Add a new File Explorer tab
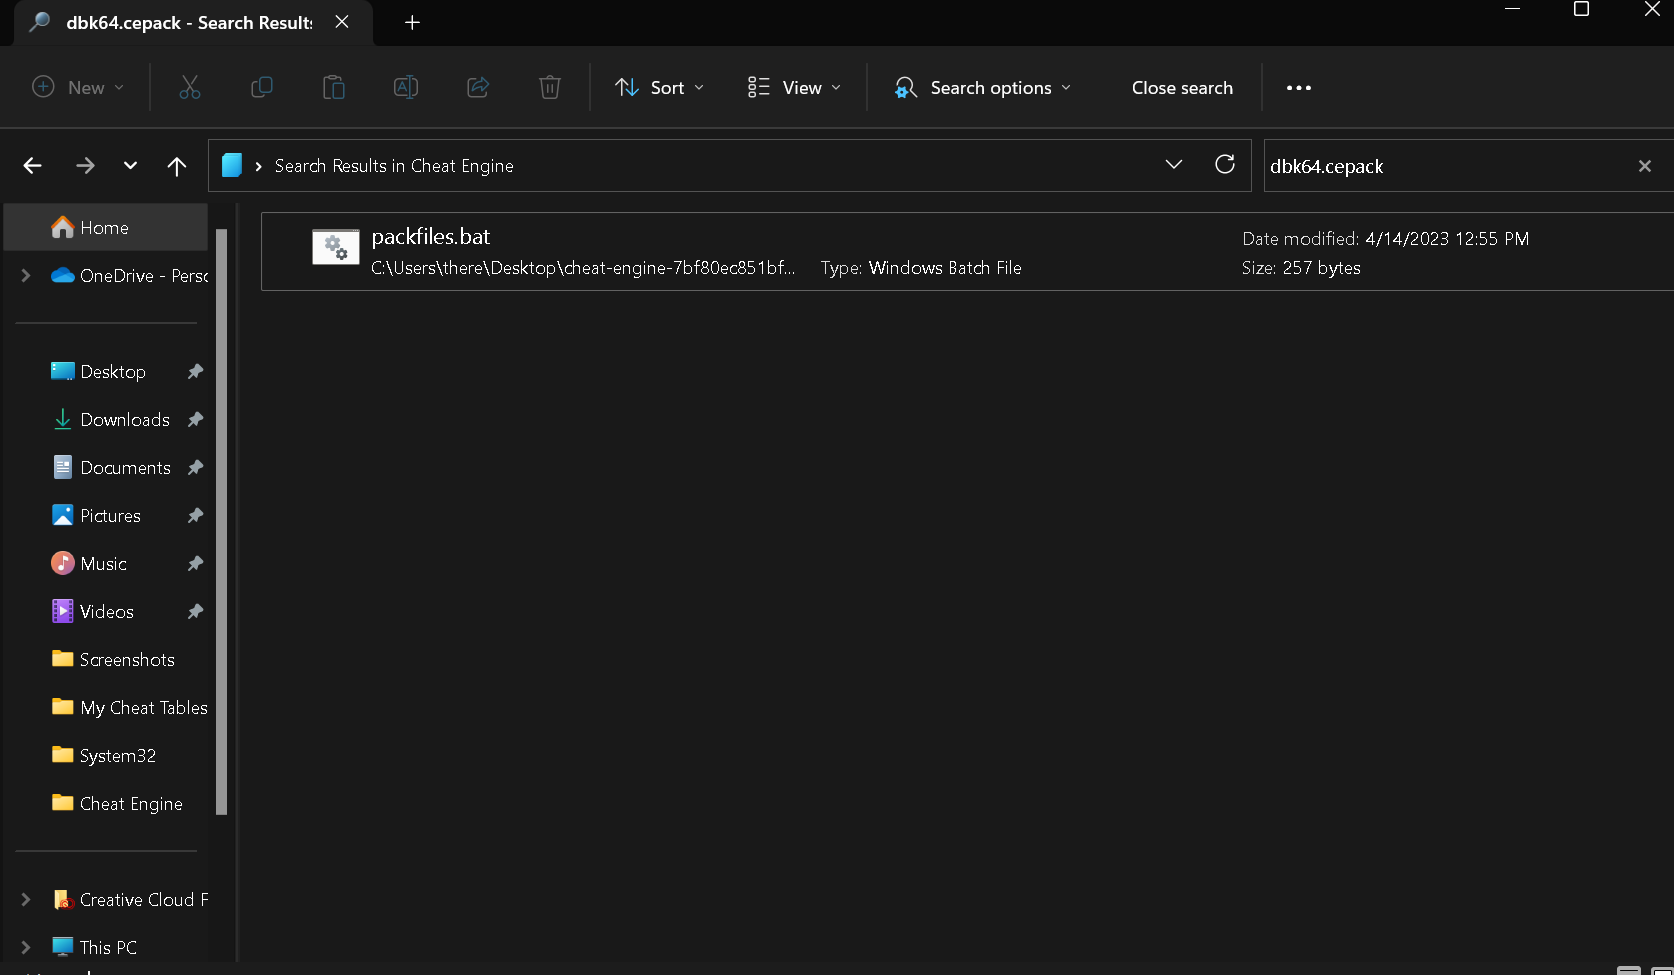The height and width of the screenshot is (975, 1674). [x=412, y=22]
